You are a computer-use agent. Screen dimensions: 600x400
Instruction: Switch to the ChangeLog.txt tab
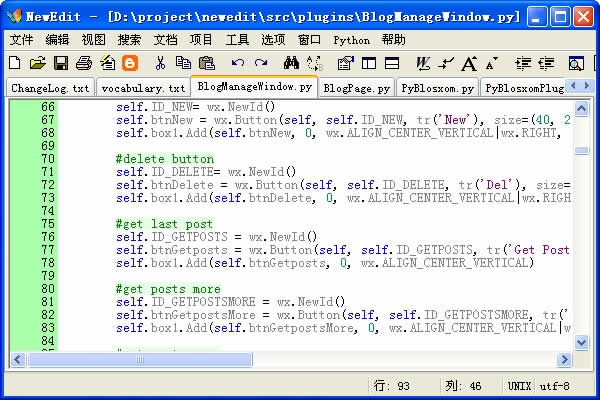pos(49,87)
